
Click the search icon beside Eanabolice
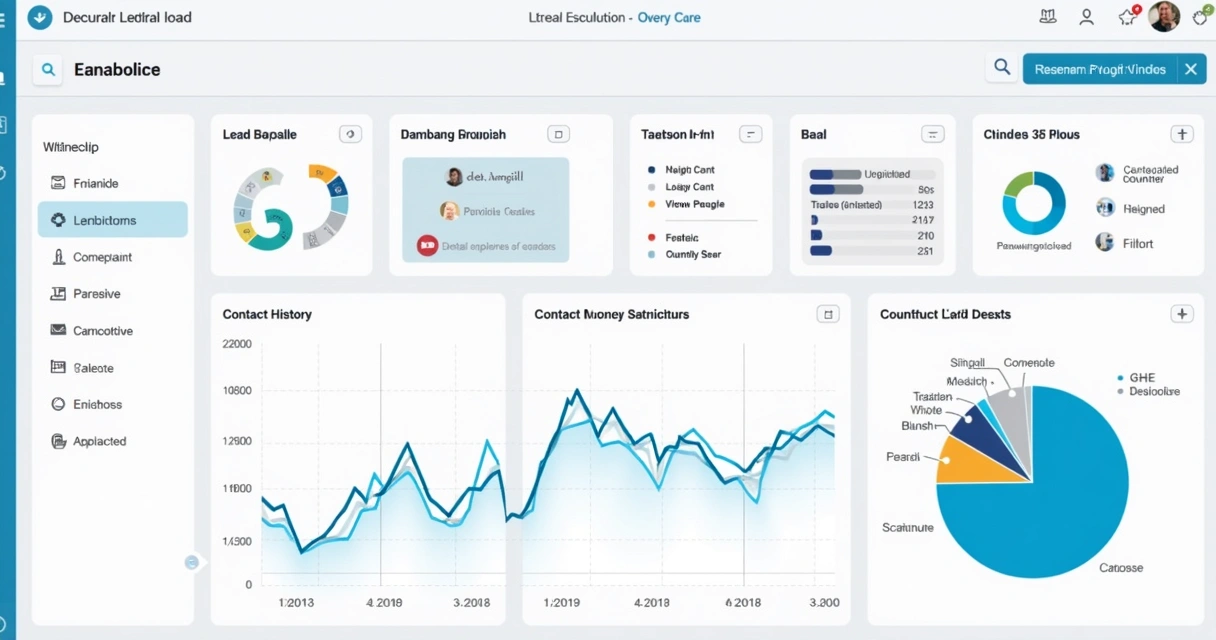point(48,70)
